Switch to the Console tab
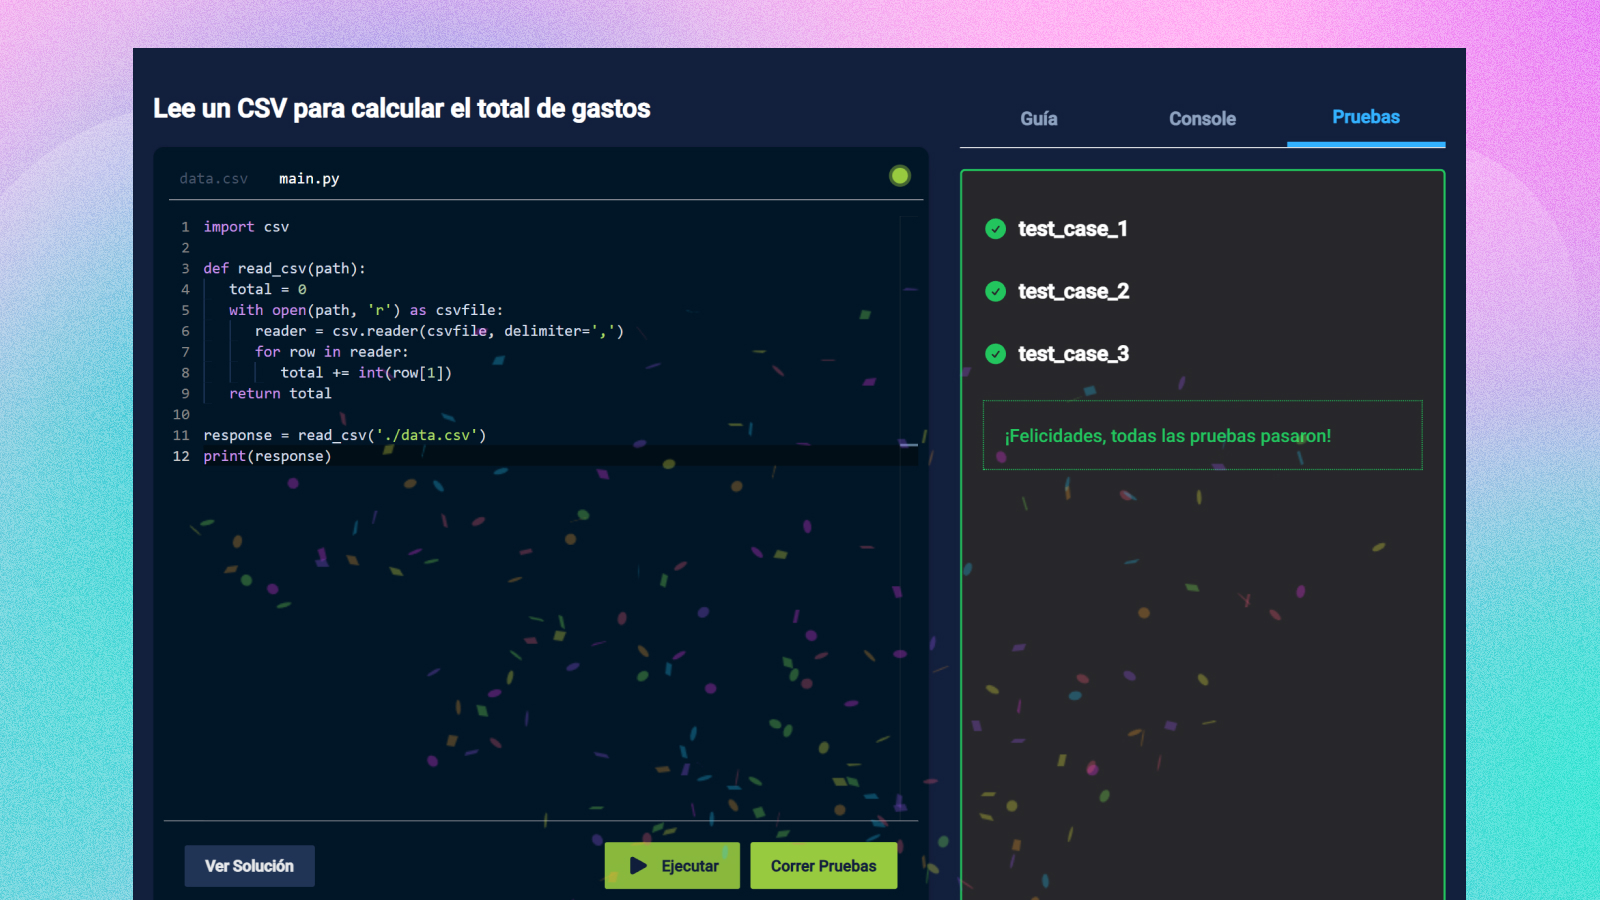The image size is (1600, 900). click(1202, 119)
